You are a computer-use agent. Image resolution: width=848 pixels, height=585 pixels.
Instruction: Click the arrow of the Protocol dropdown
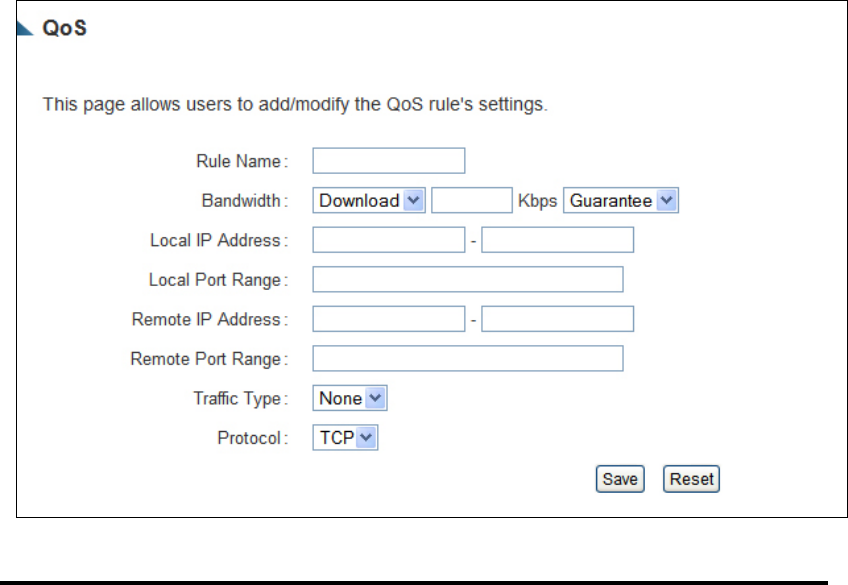point(366,437)
